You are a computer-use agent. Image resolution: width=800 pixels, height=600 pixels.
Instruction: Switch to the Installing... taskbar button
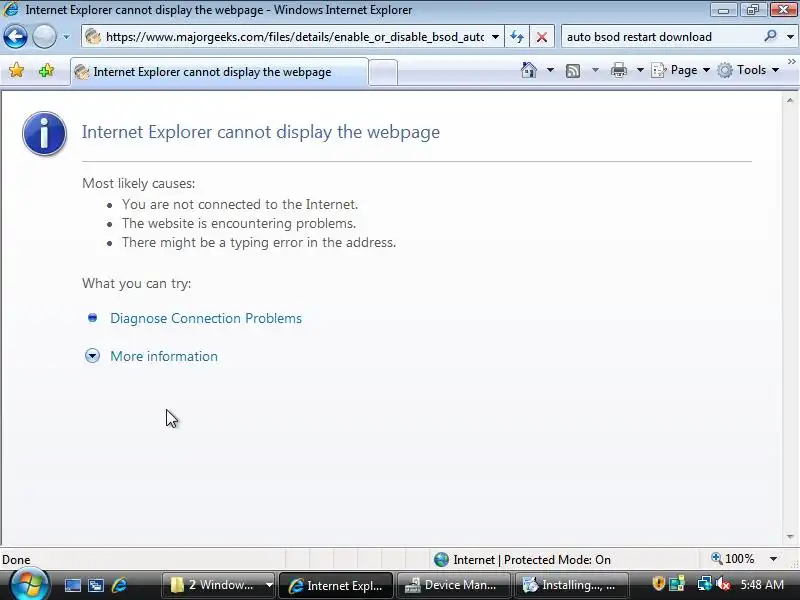point(571,585)
